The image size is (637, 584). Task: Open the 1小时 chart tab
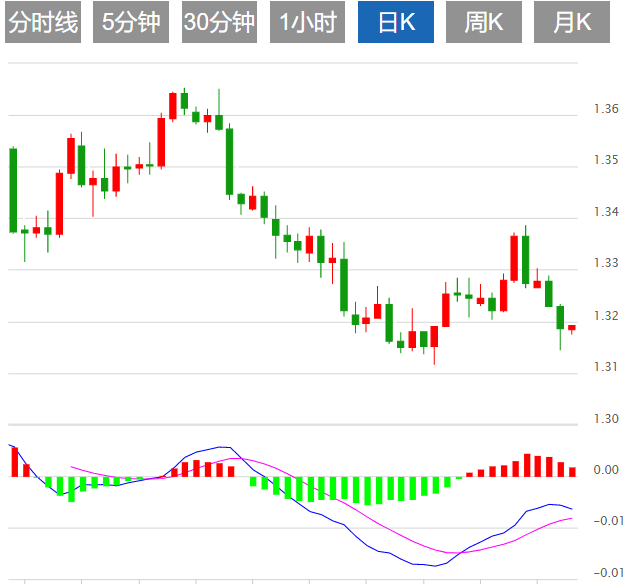(308, 22)
